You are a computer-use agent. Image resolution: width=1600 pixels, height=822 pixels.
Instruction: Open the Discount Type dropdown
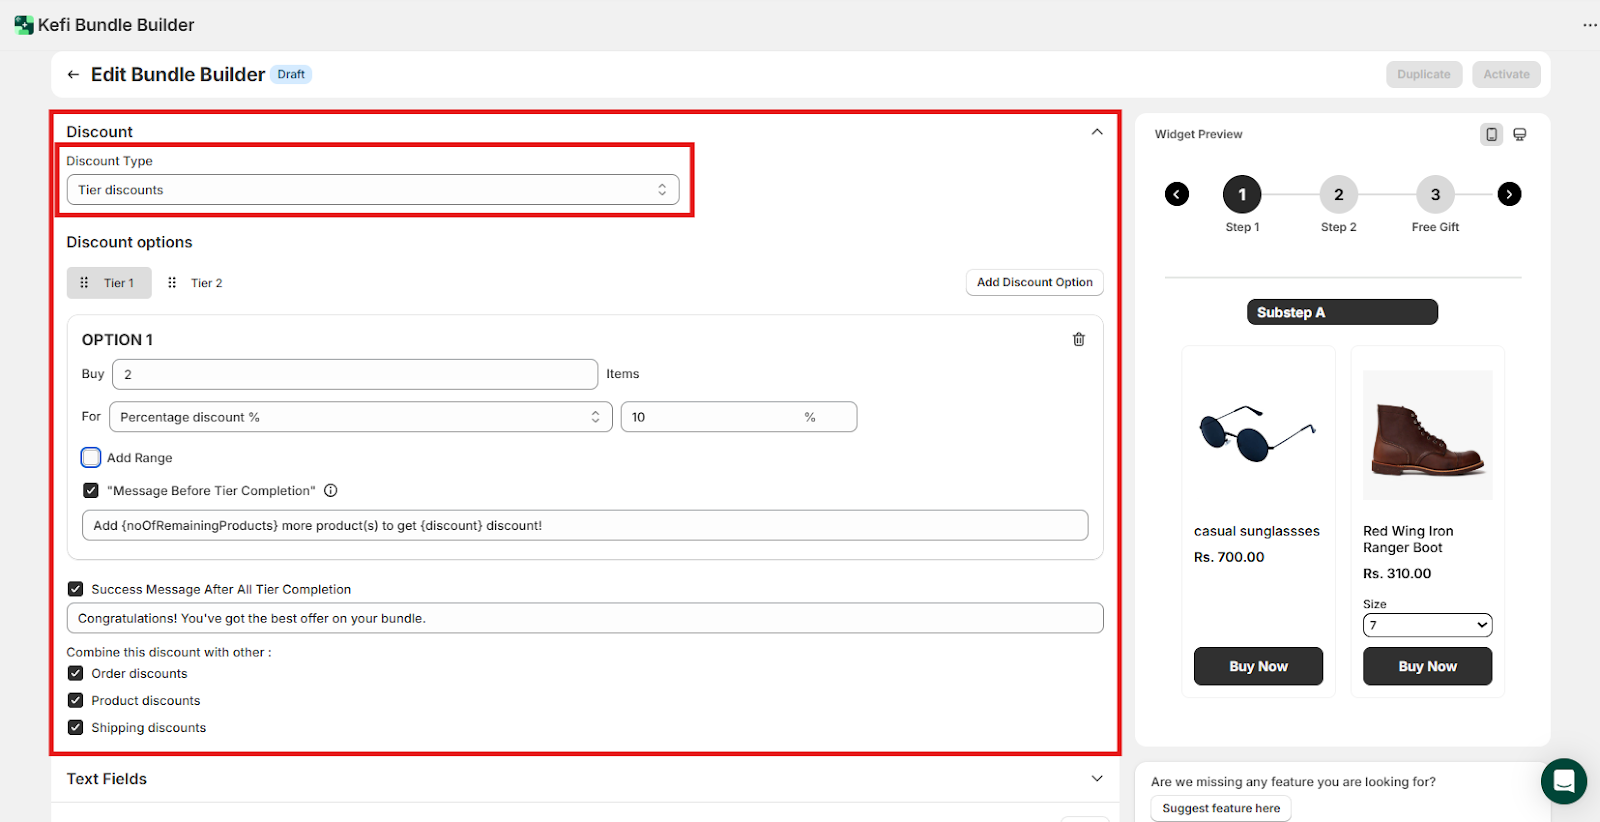(372, 190)
